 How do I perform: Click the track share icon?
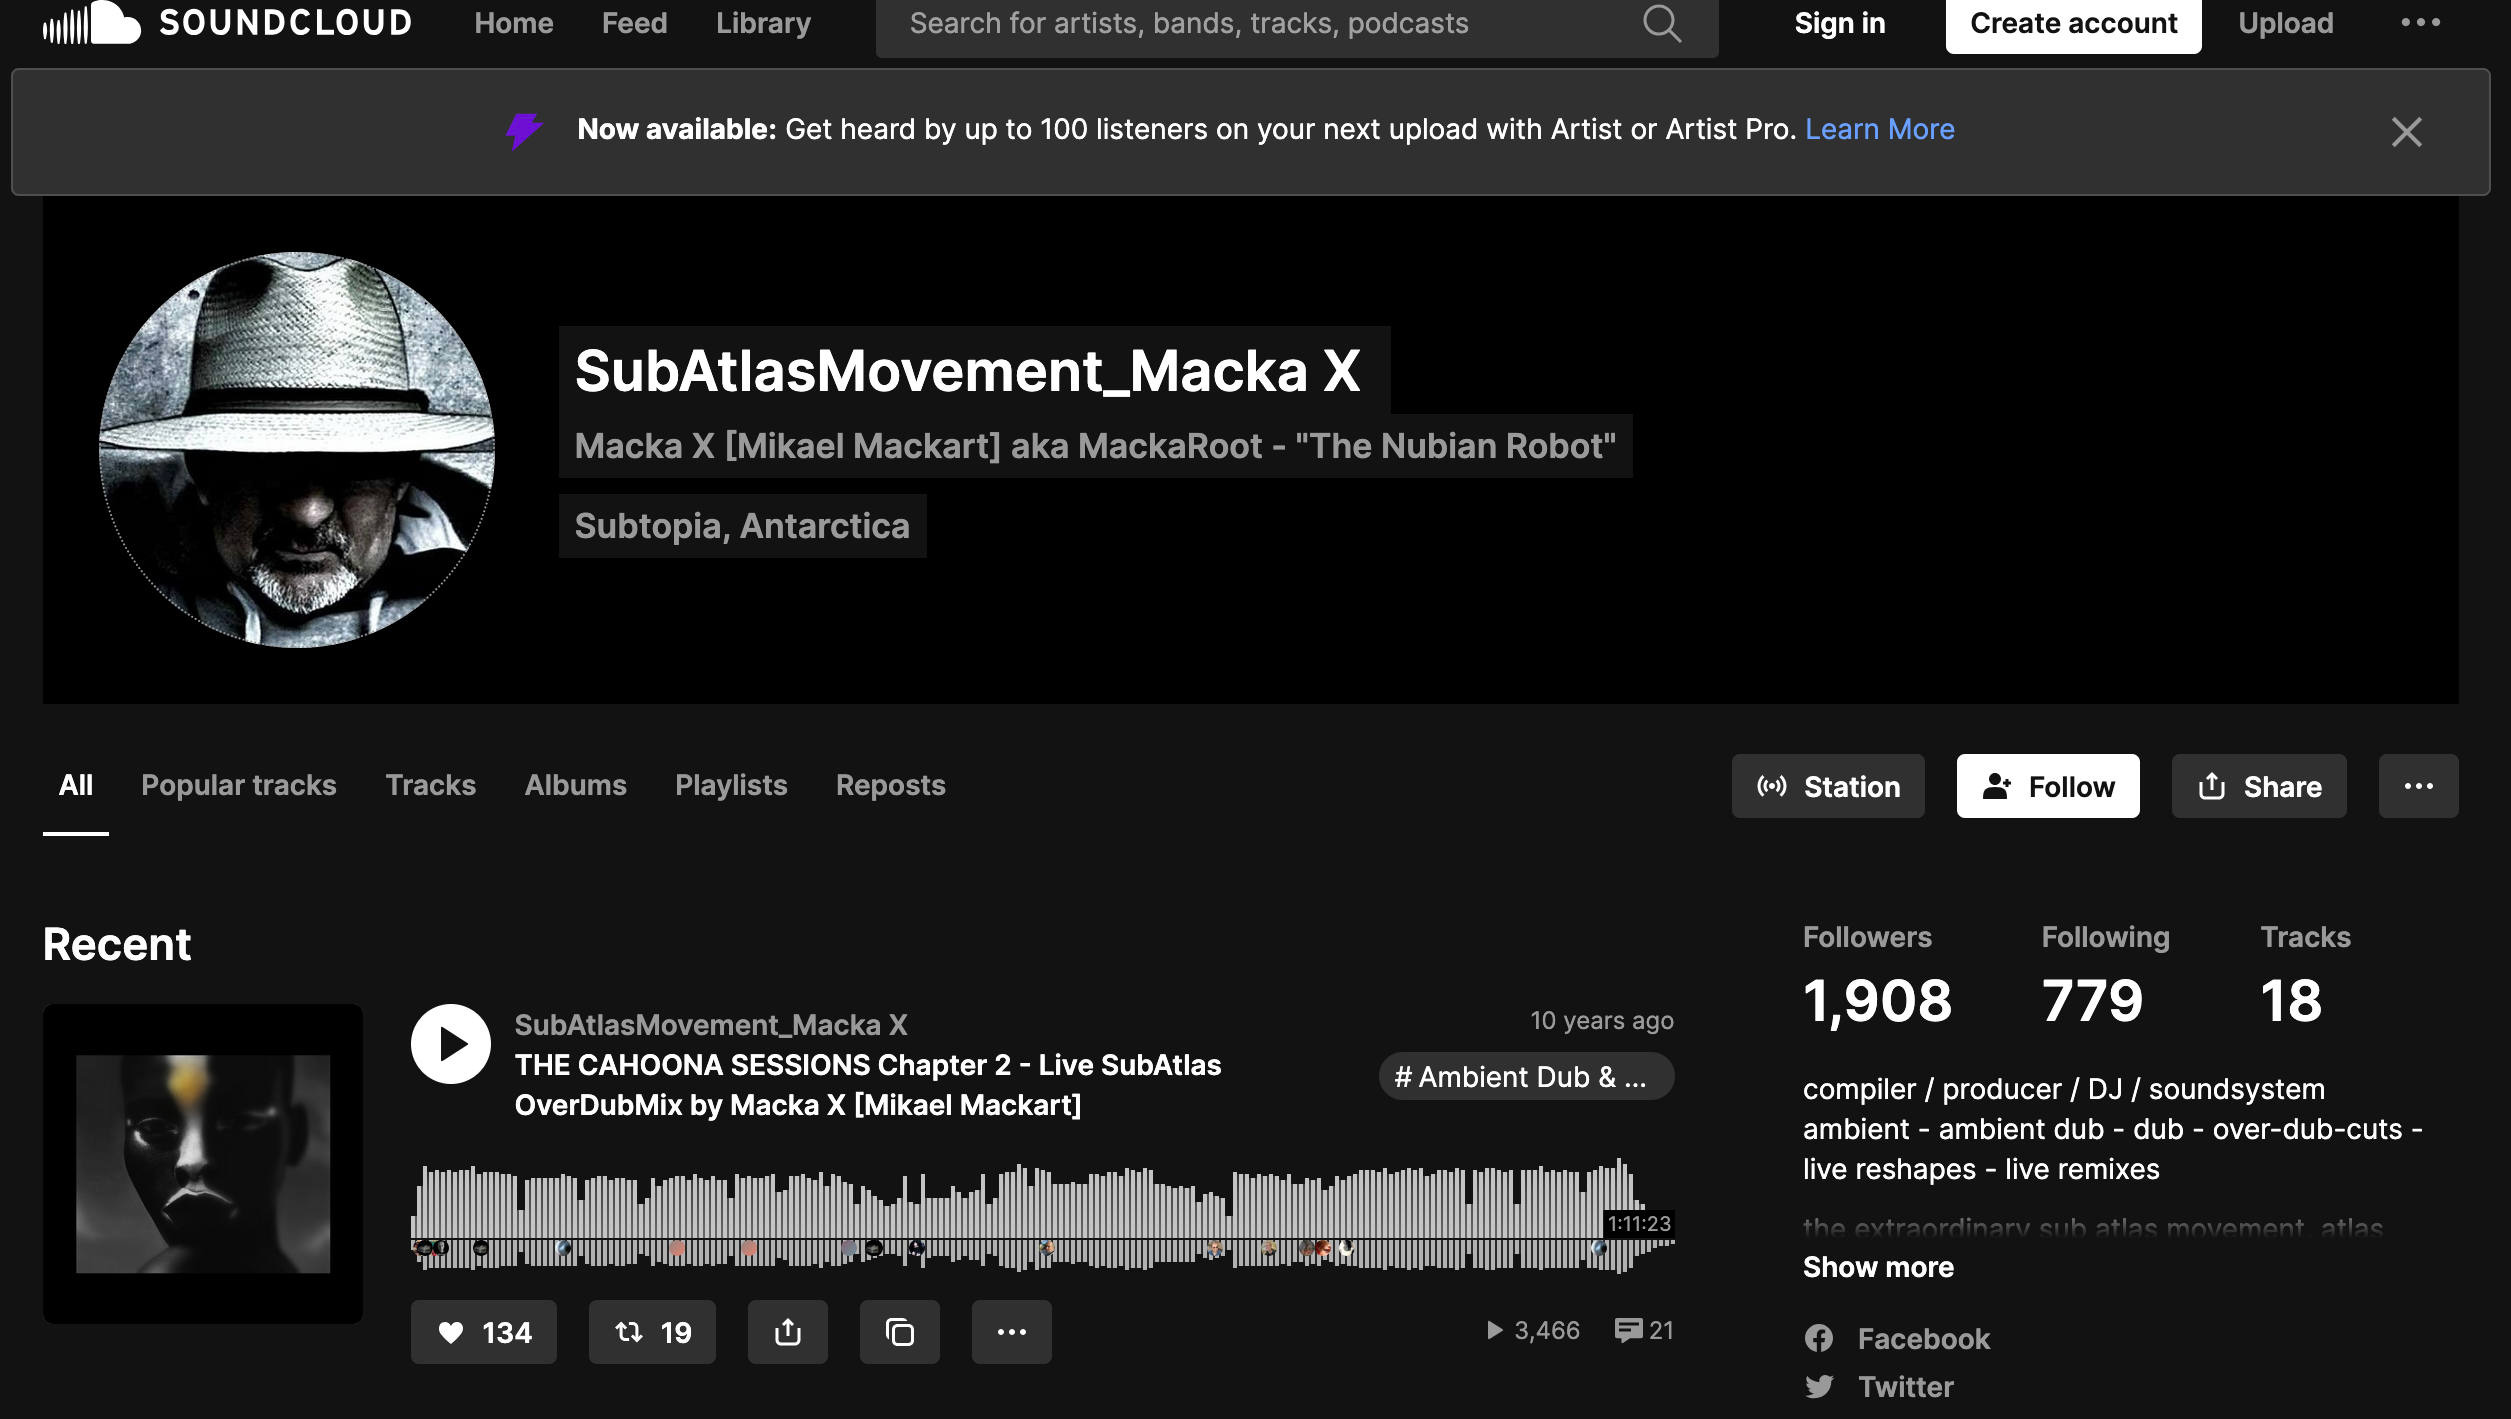tap(788, 1332)
